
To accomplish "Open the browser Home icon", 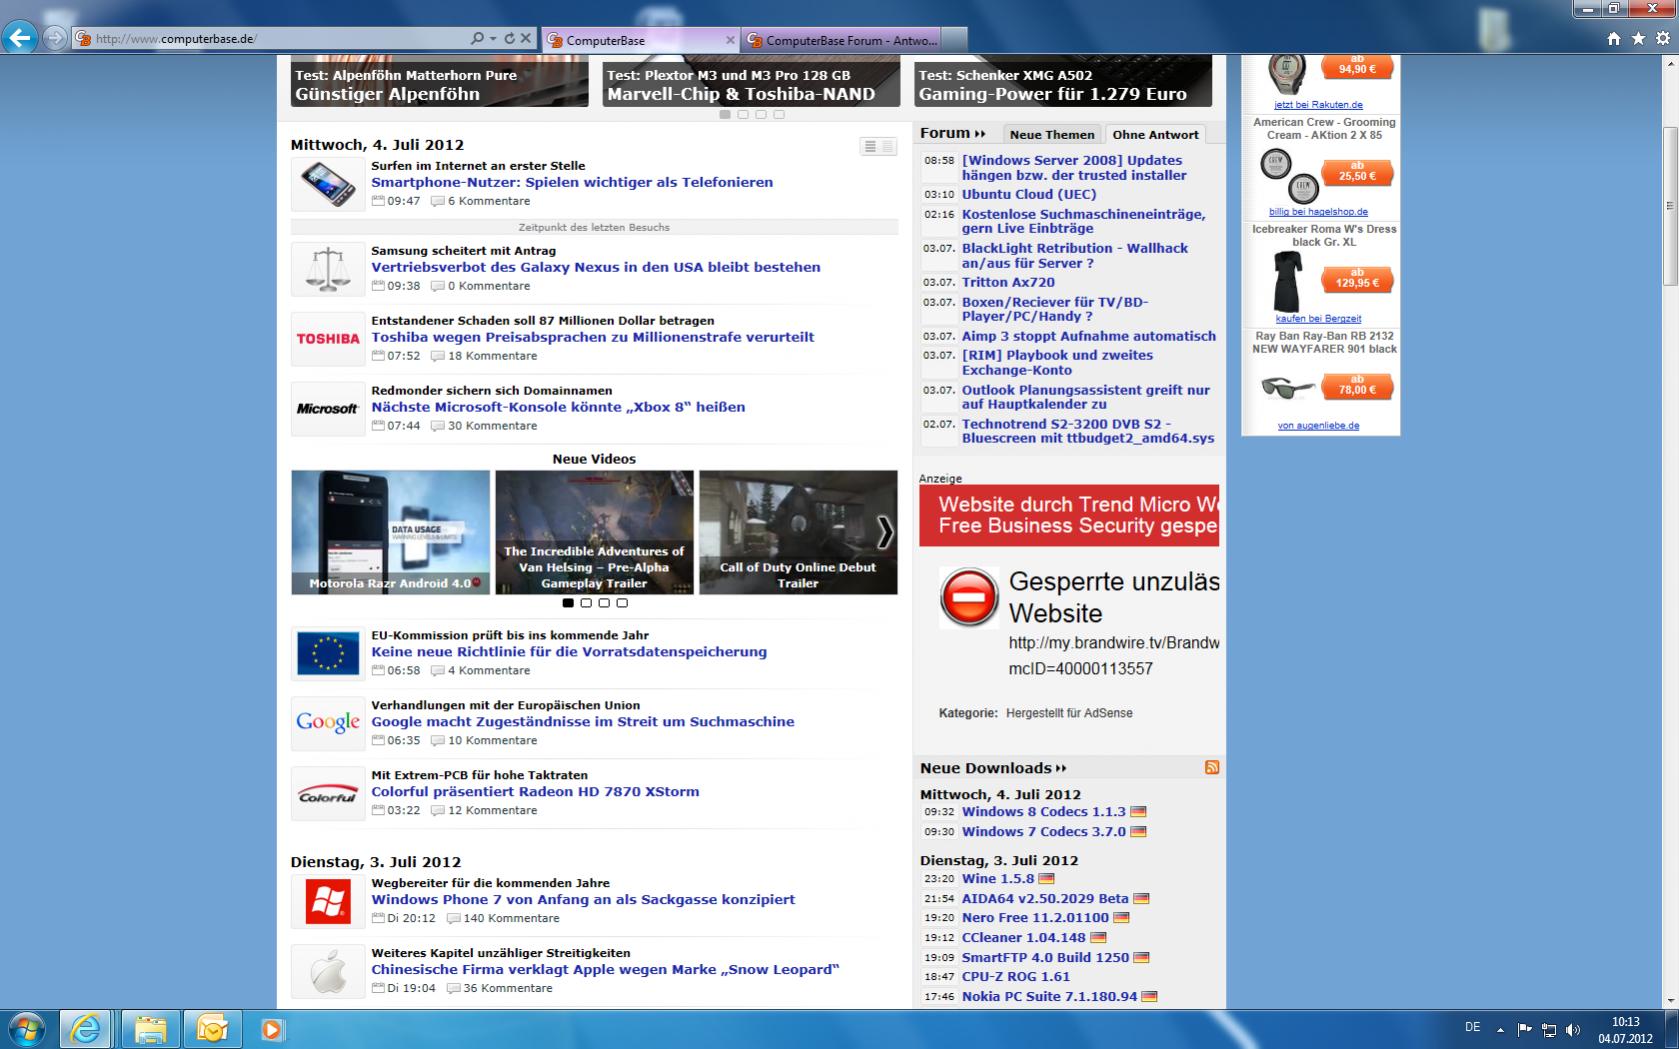I will (1613, 39).
